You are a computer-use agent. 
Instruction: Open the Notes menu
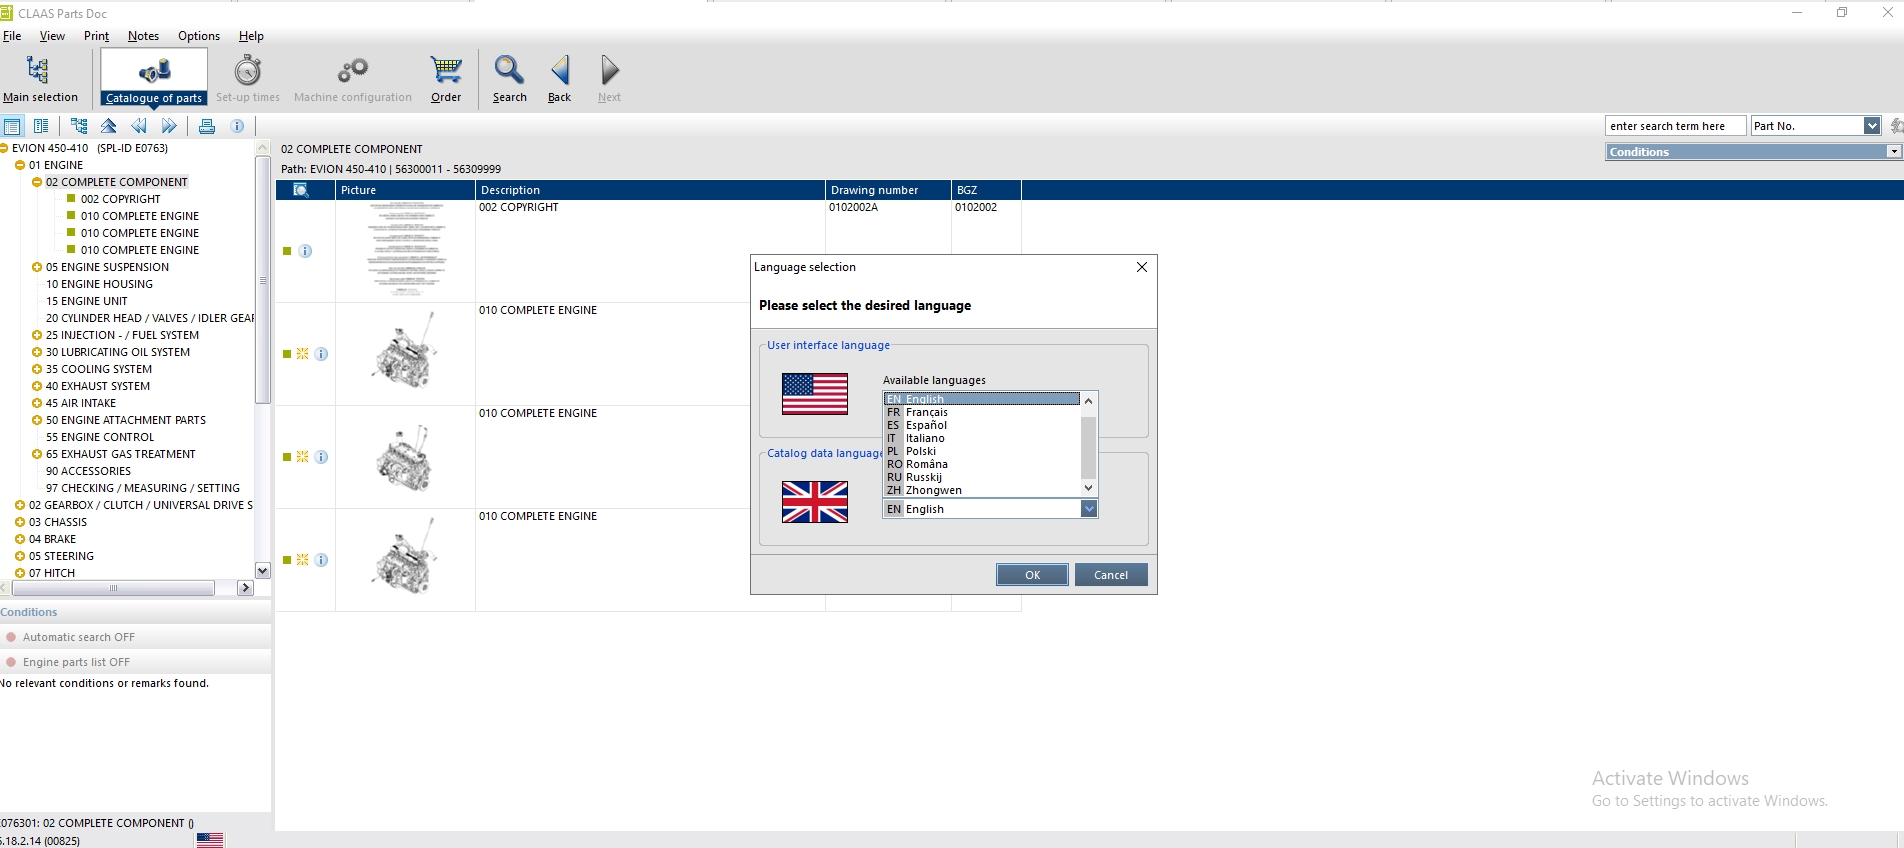pos(143,36)
